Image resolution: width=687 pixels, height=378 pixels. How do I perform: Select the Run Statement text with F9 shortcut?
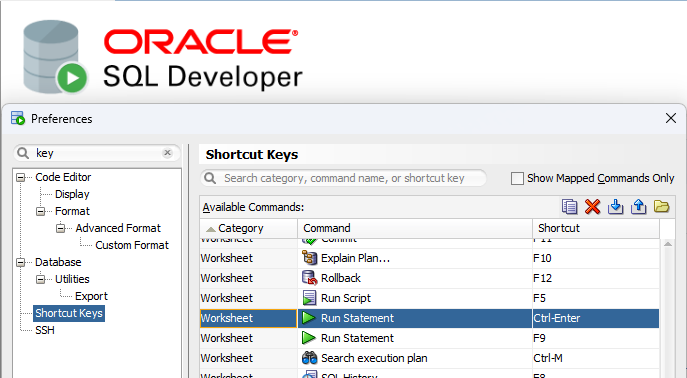coord(357,338)
